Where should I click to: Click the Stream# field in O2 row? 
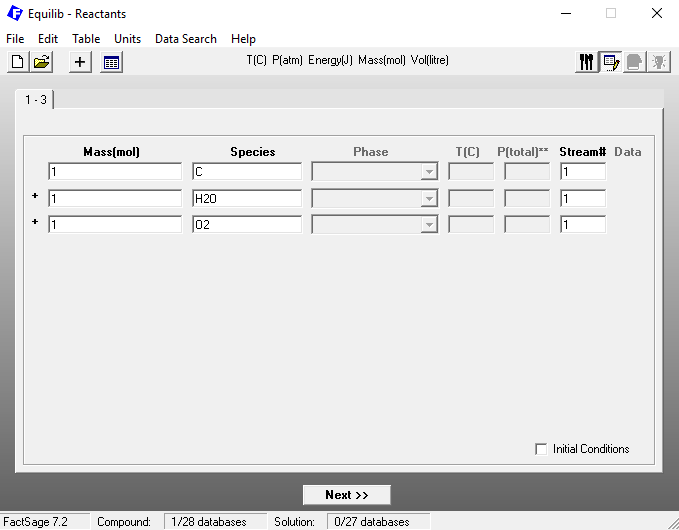coord(583,225)
